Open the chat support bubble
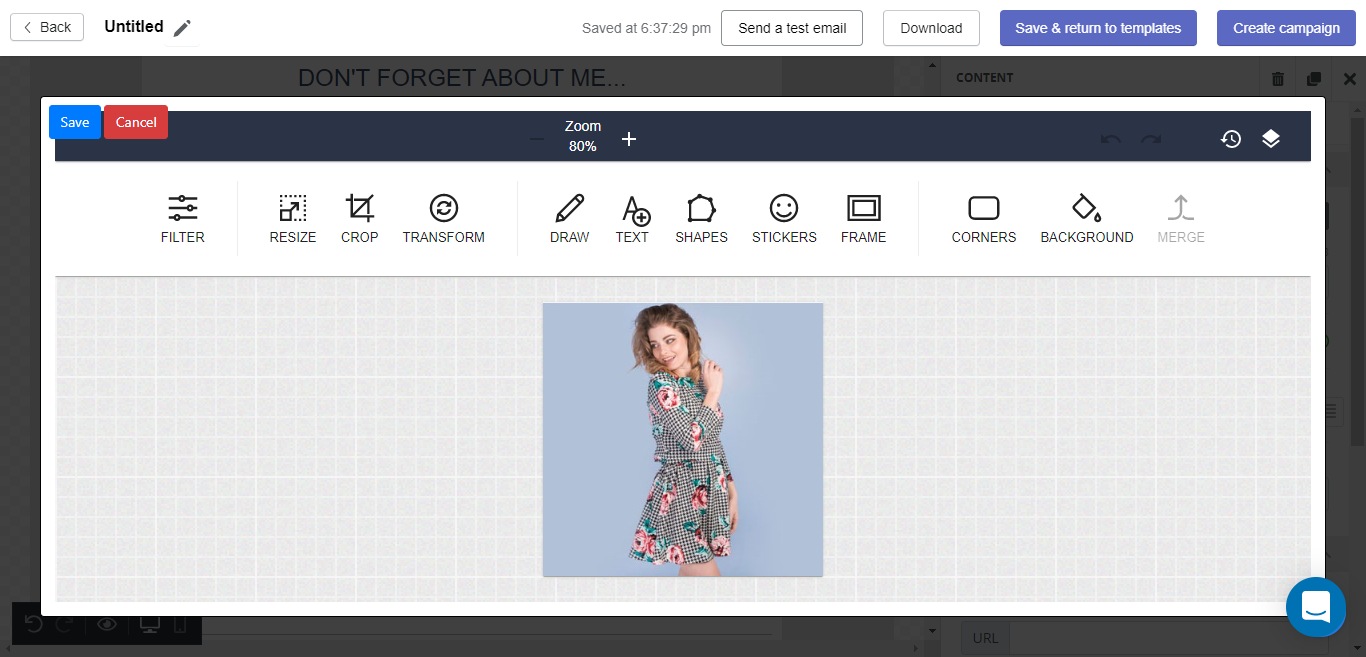This screenshot has height=657, width=1366. pos(1316,607)
